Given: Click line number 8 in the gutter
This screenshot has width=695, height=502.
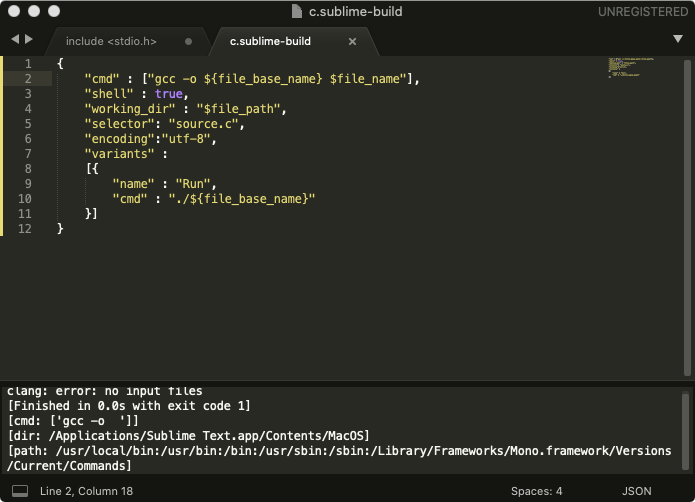Looking at the screenshot, I should click(28, 169).
